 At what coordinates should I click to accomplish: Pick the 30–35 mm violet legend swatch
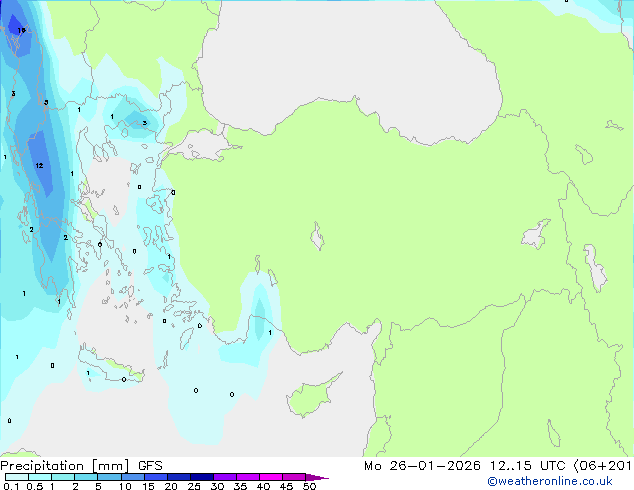[225, 477]
